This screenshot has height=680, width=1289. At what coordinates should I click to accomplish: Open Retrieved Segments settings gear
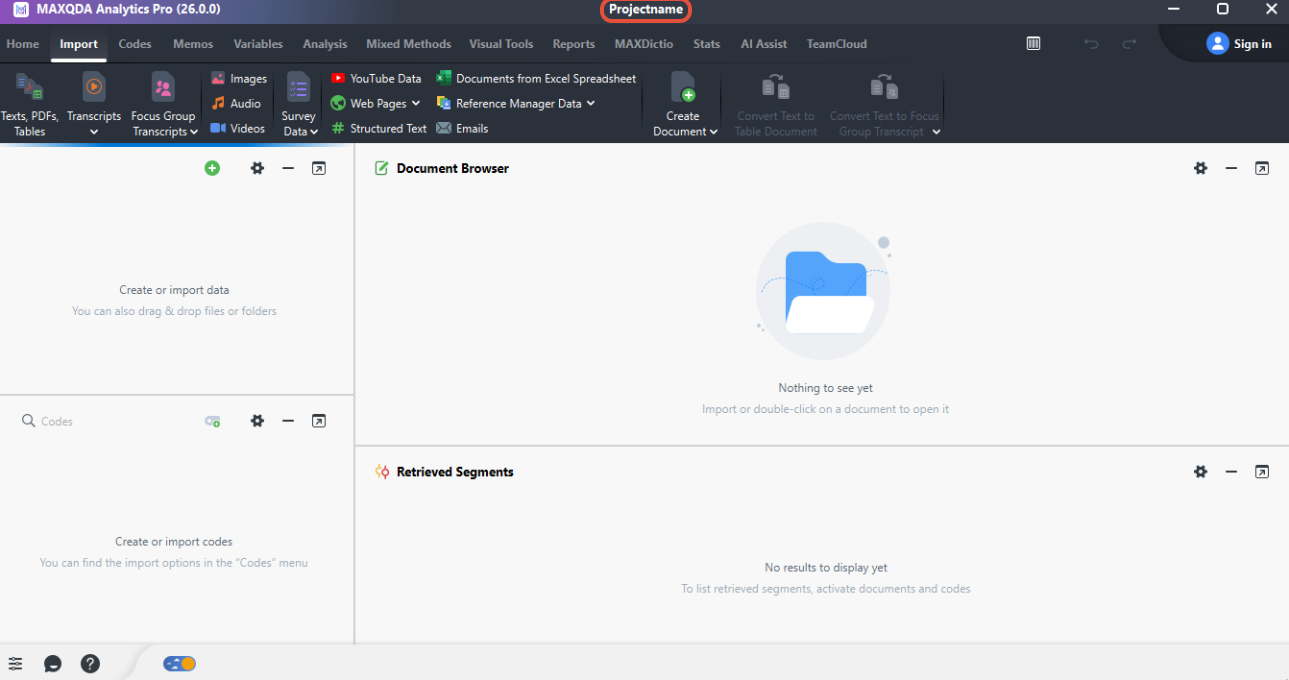coord(1201,472)
